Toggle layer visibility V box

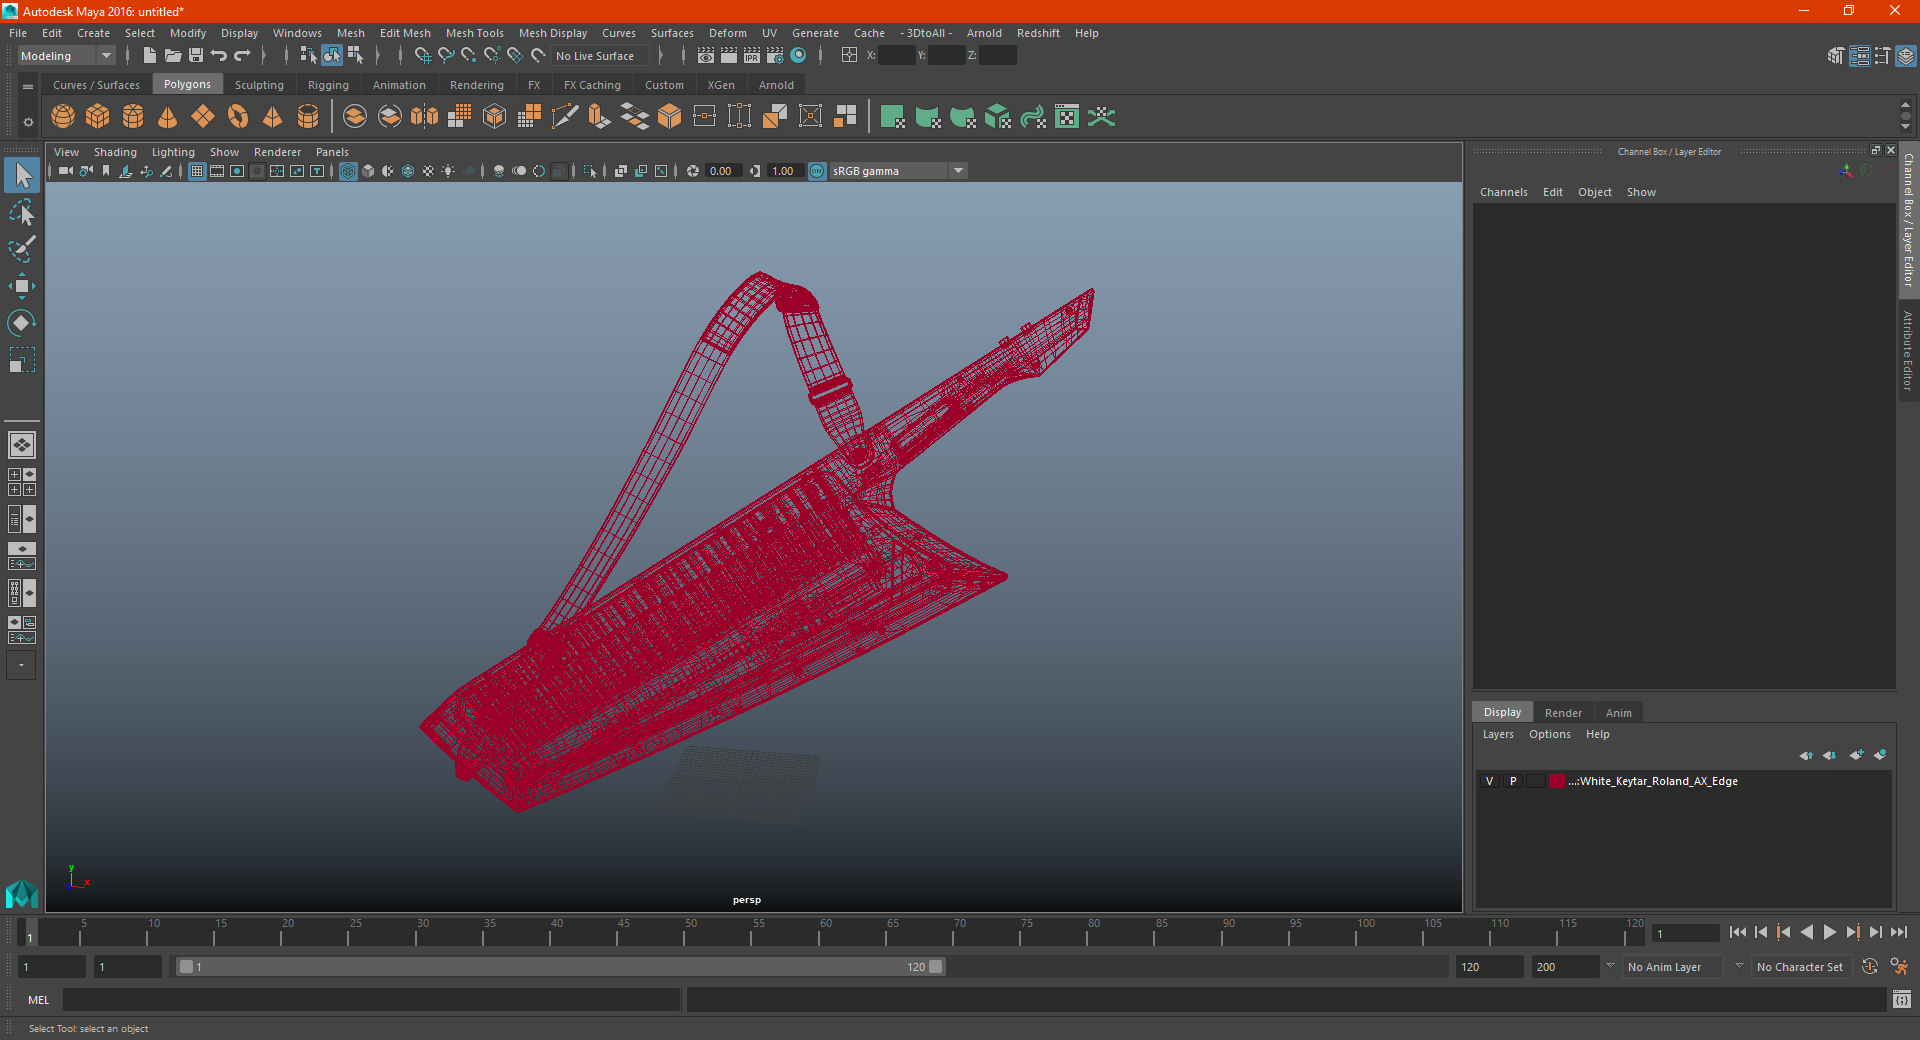click(x=1489, y=781)
